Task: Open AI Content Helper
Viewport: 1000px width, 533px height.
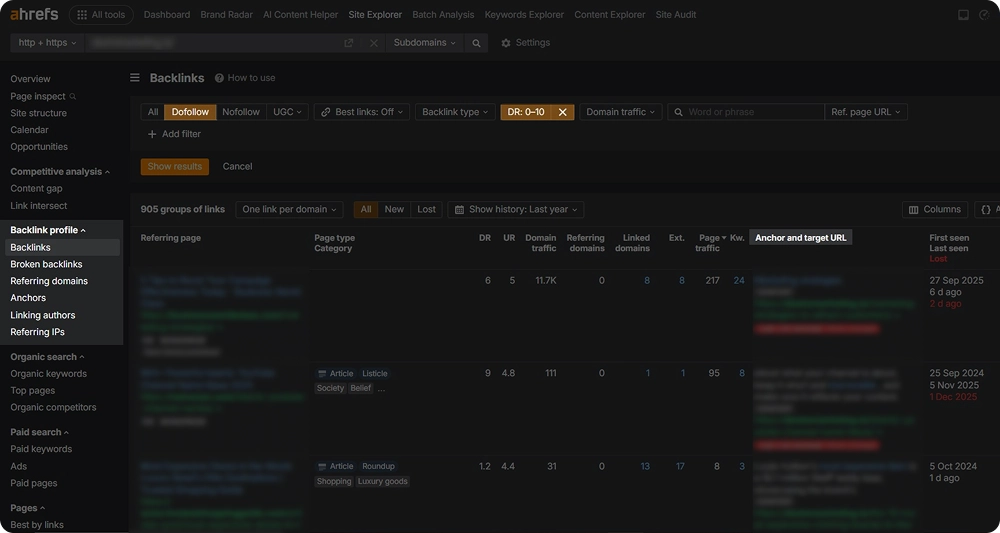Action: tap(300, 15)
